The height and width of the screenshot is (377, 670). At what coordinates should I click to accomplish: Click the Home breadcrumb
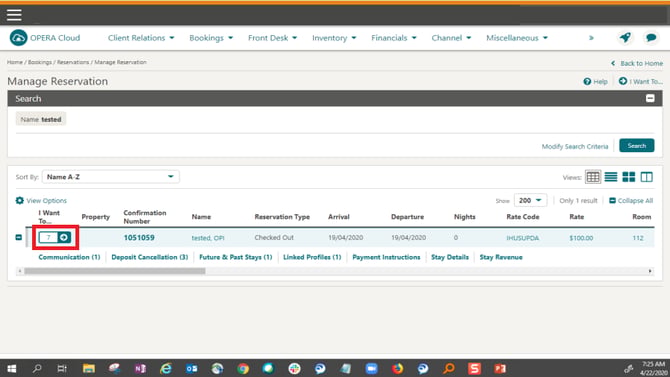pos(15,62)
